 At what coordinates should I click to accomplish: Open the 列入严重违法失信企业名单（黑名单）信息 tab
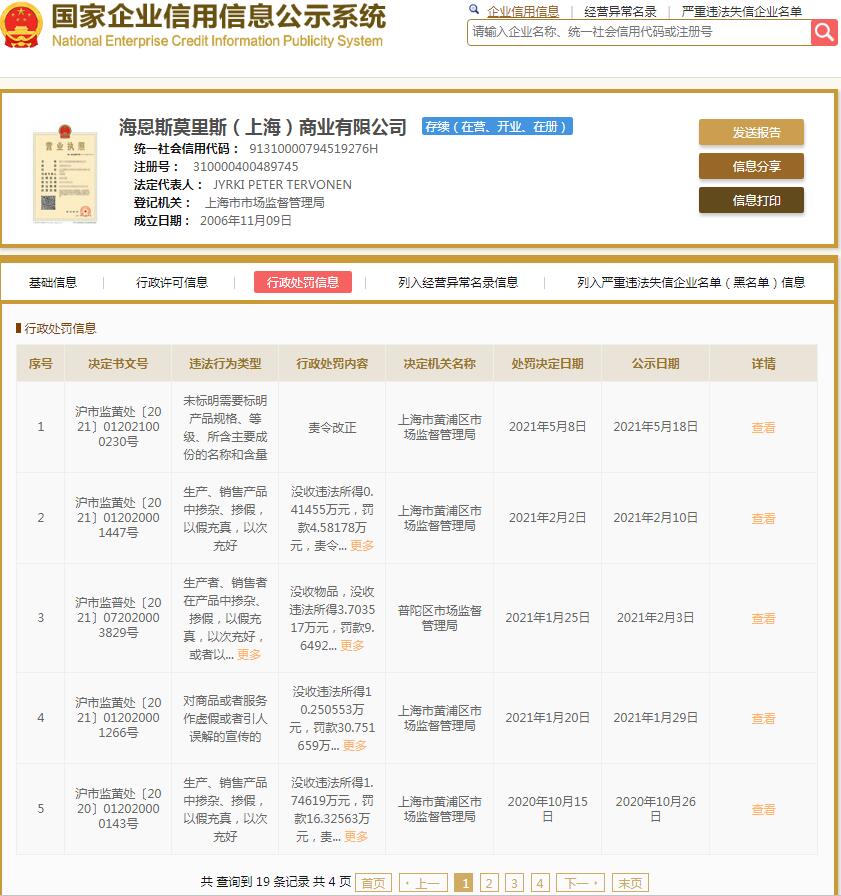691,282
